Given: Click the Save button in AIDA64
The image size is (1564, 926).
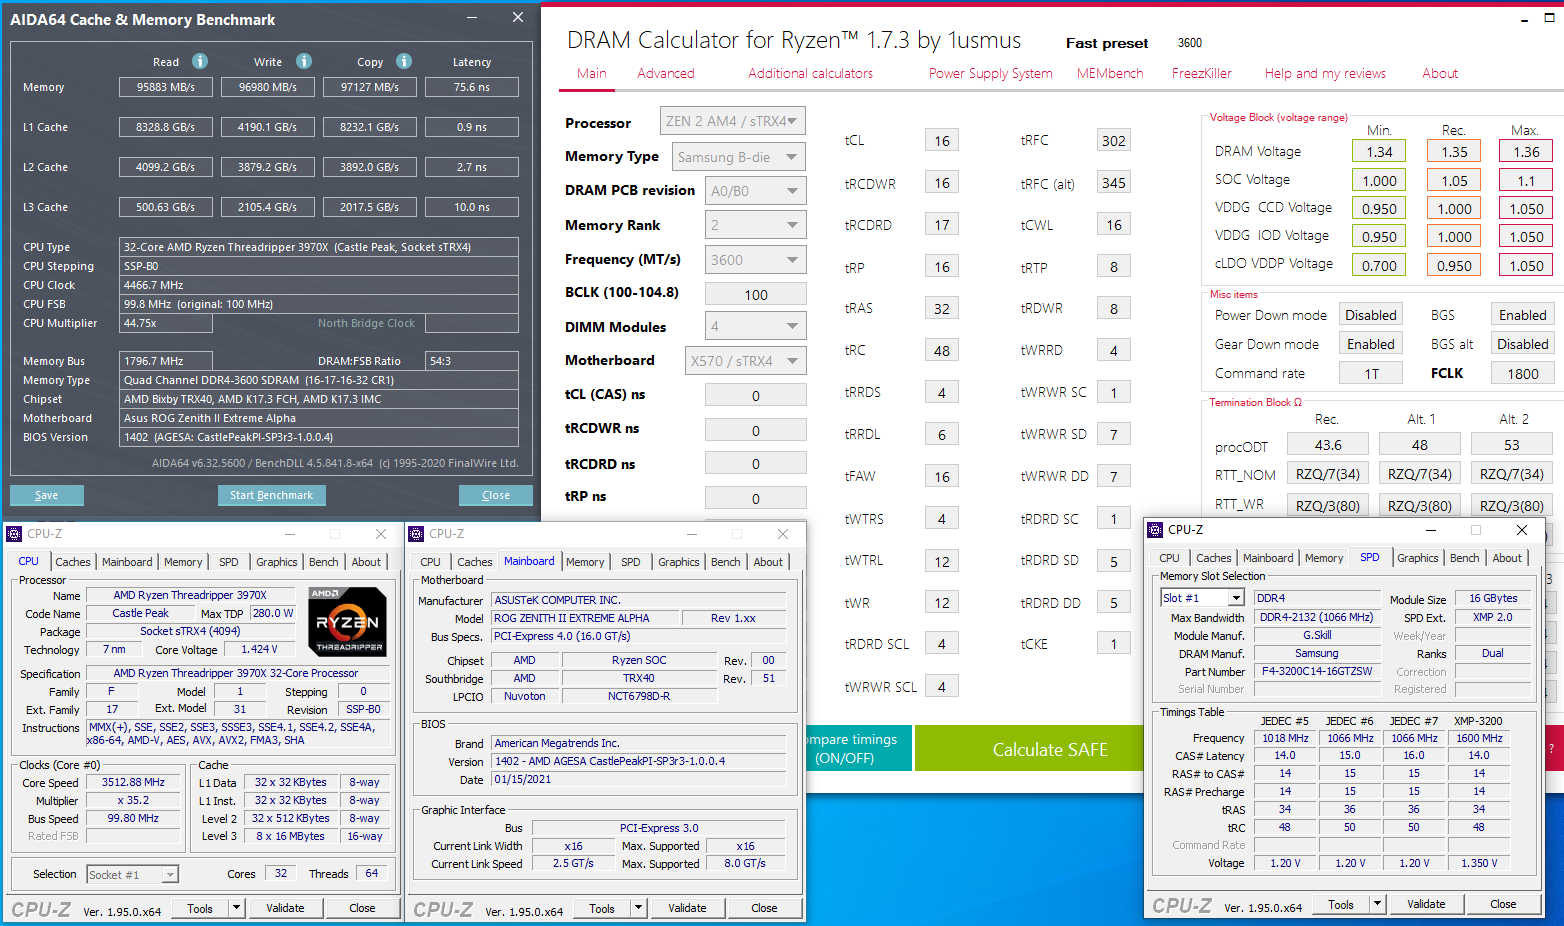Looking at the screenshot, I should click(46, 495).
